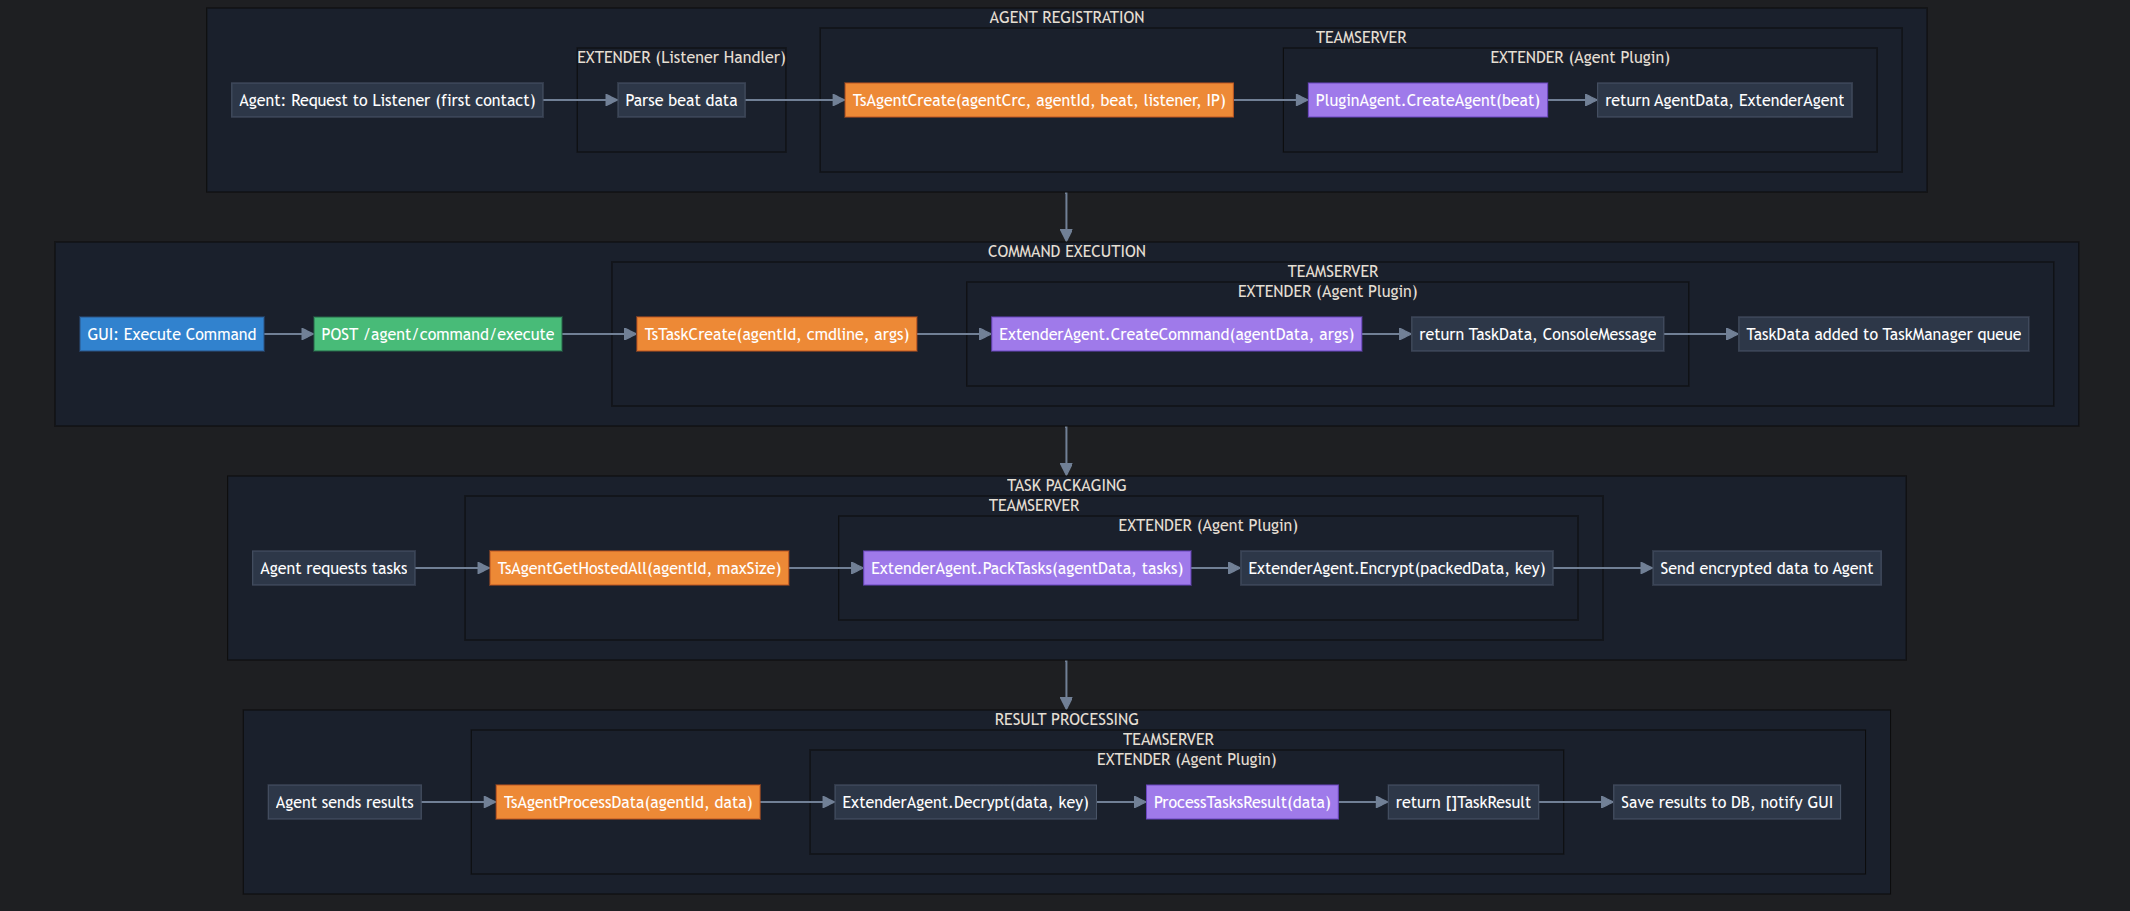Click the orange TsAgentCreate node
Image resolution: width=2130 pixels, height=911 pixels.
click(1038, 100)
